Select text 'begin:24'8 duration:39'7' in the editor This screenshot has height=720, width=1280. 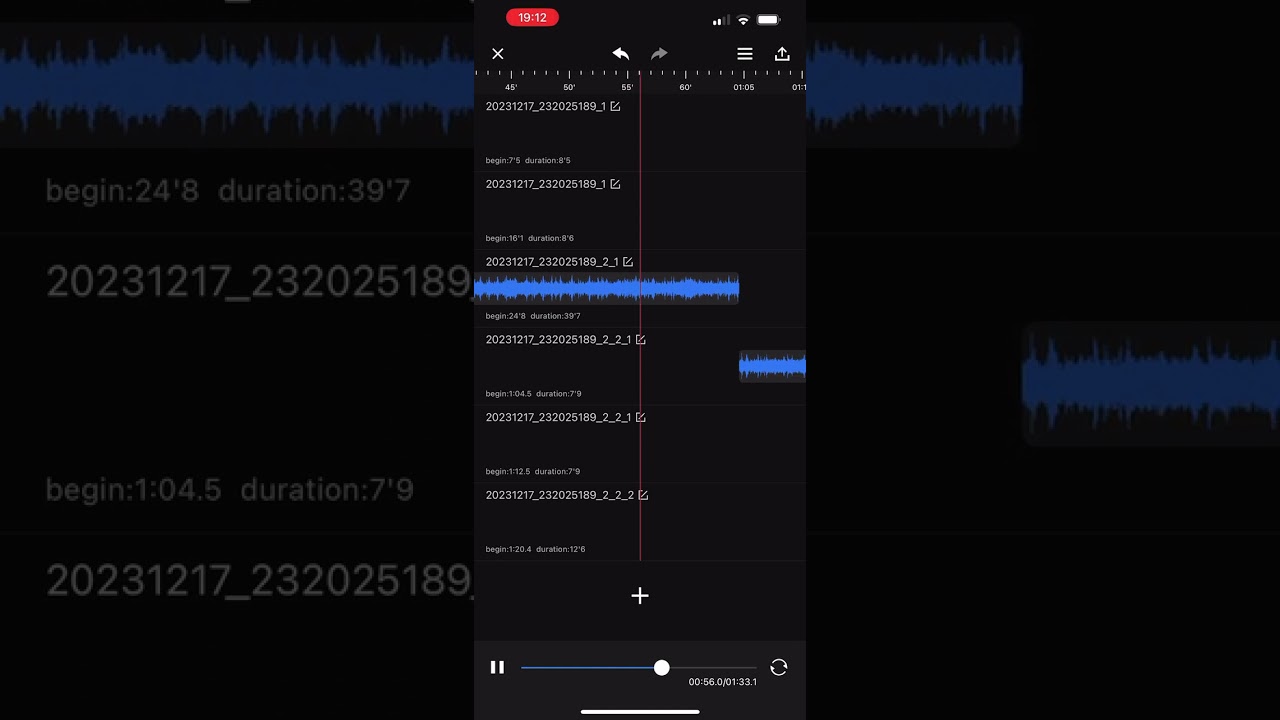pyautogui.click(x=533, y=316)
